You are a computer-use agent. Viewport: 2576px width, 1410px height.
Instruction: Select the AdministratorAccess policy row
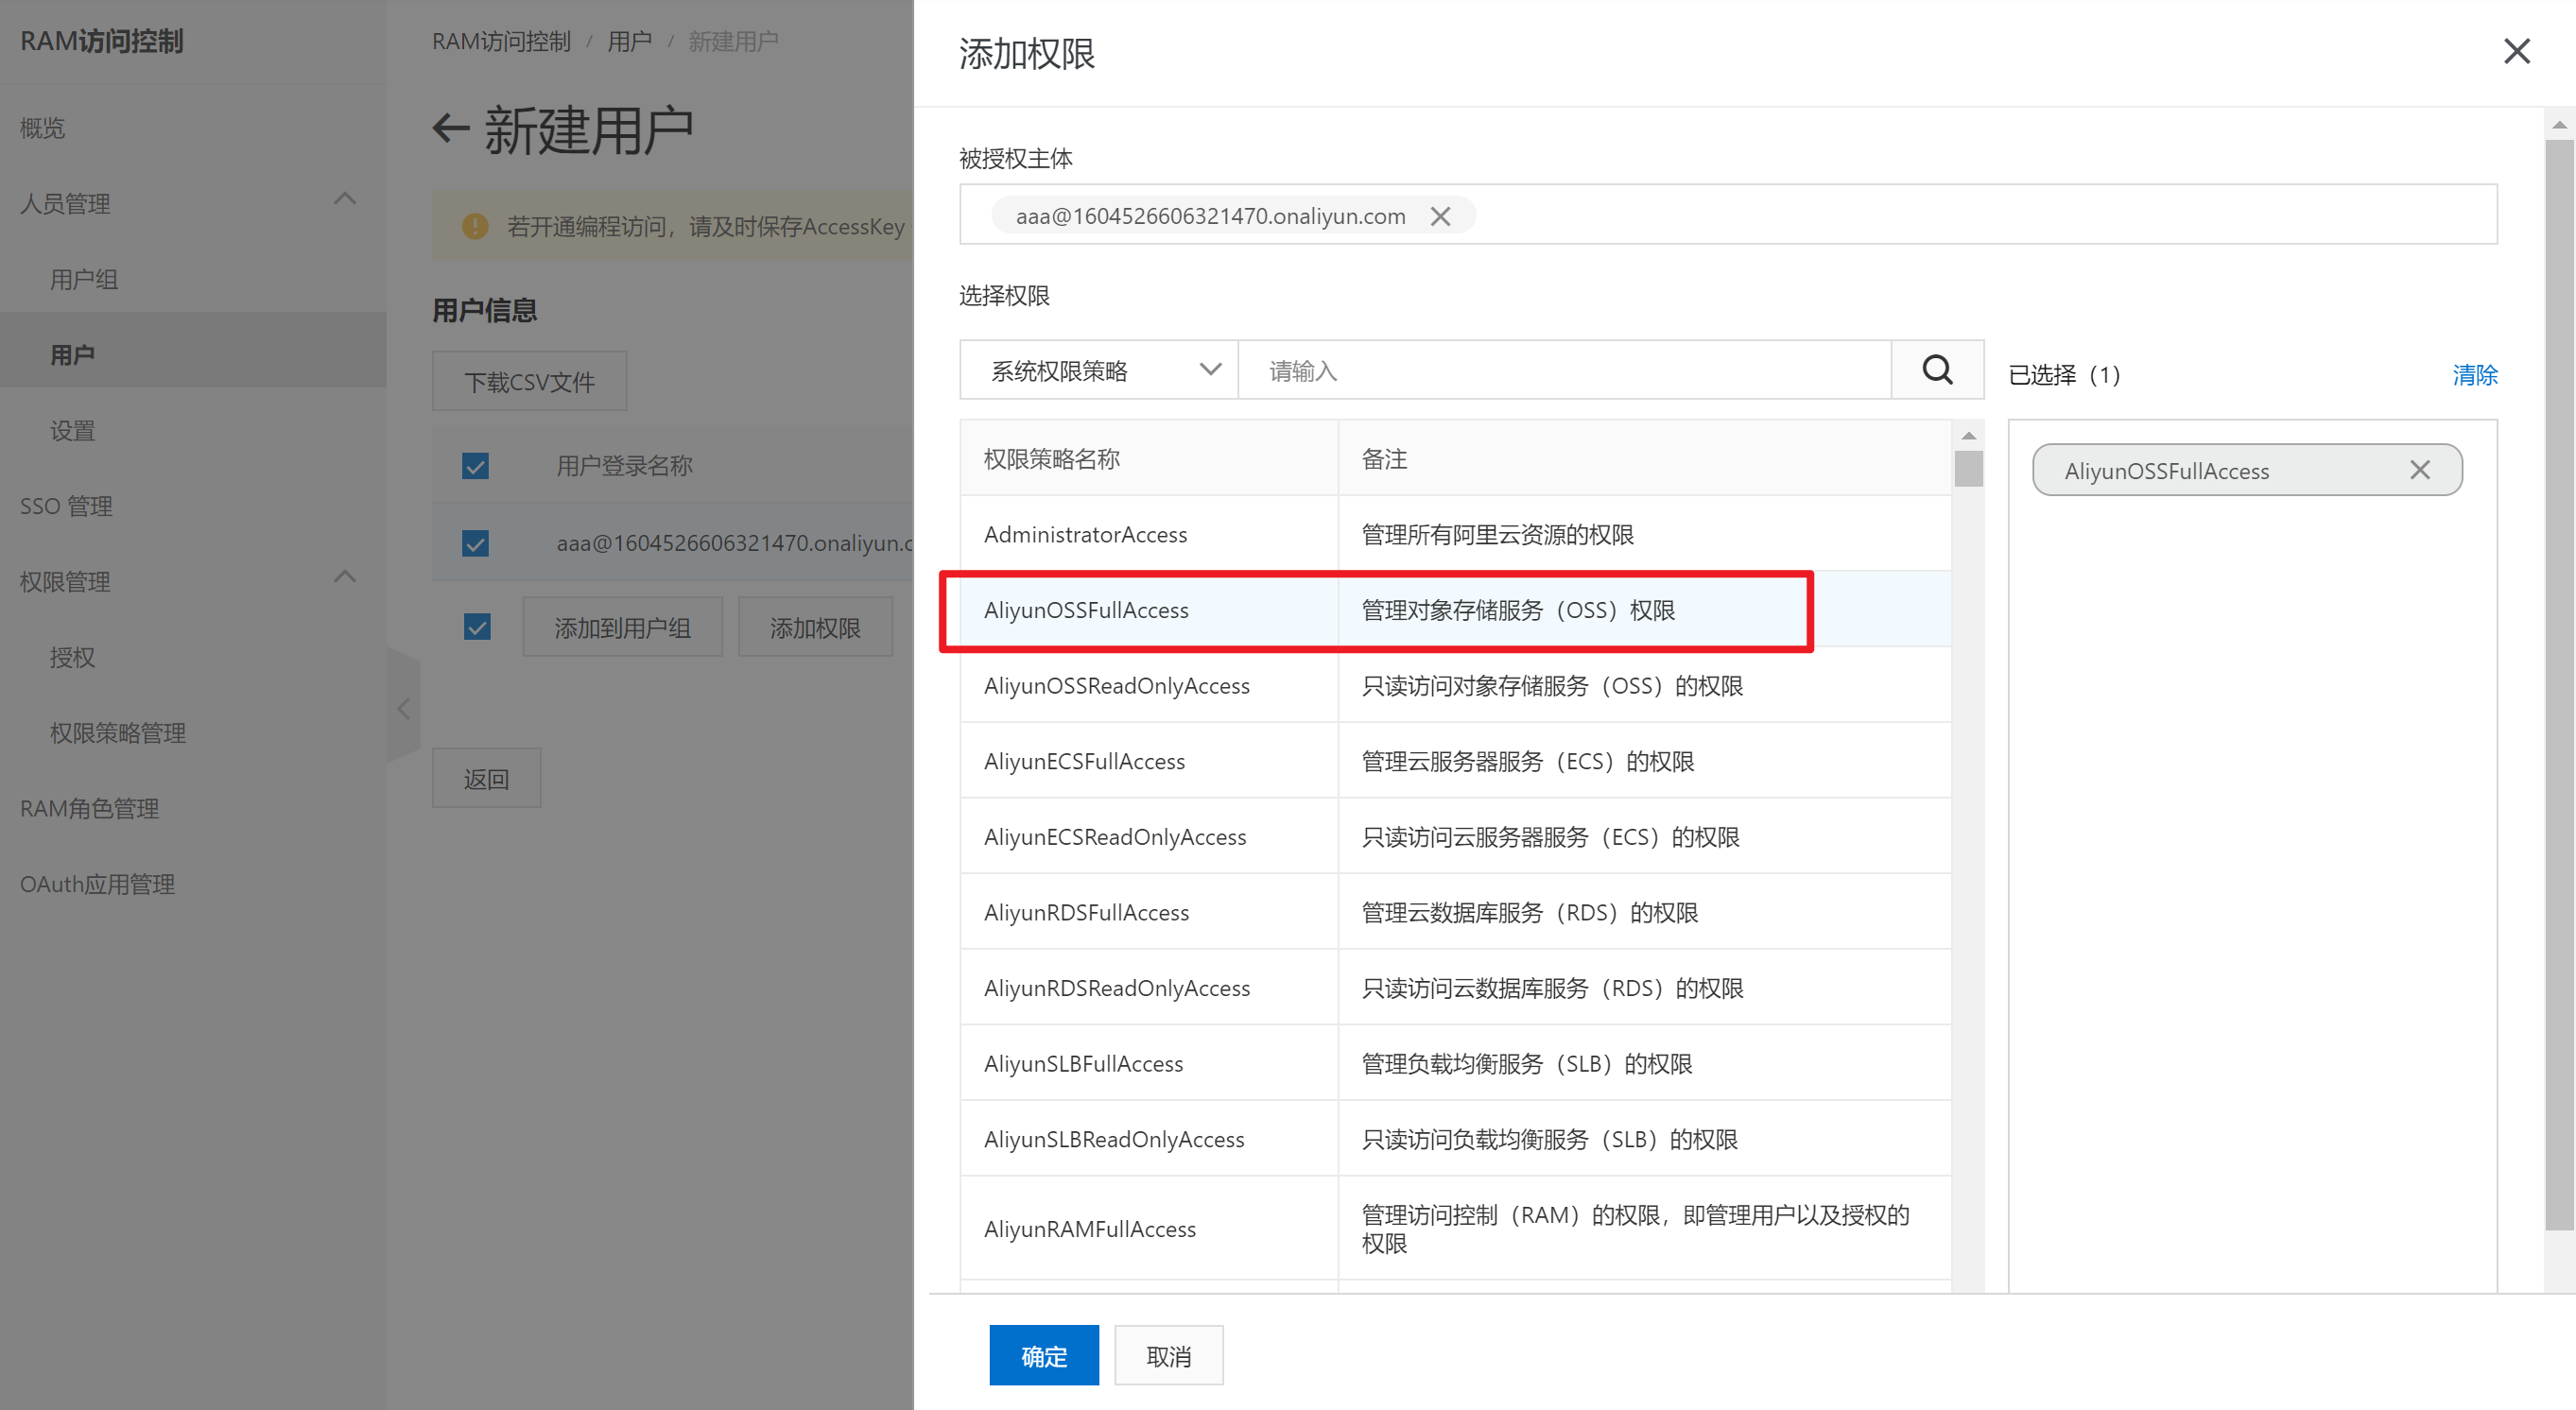pyautogui.click(x=1455, y=534)
